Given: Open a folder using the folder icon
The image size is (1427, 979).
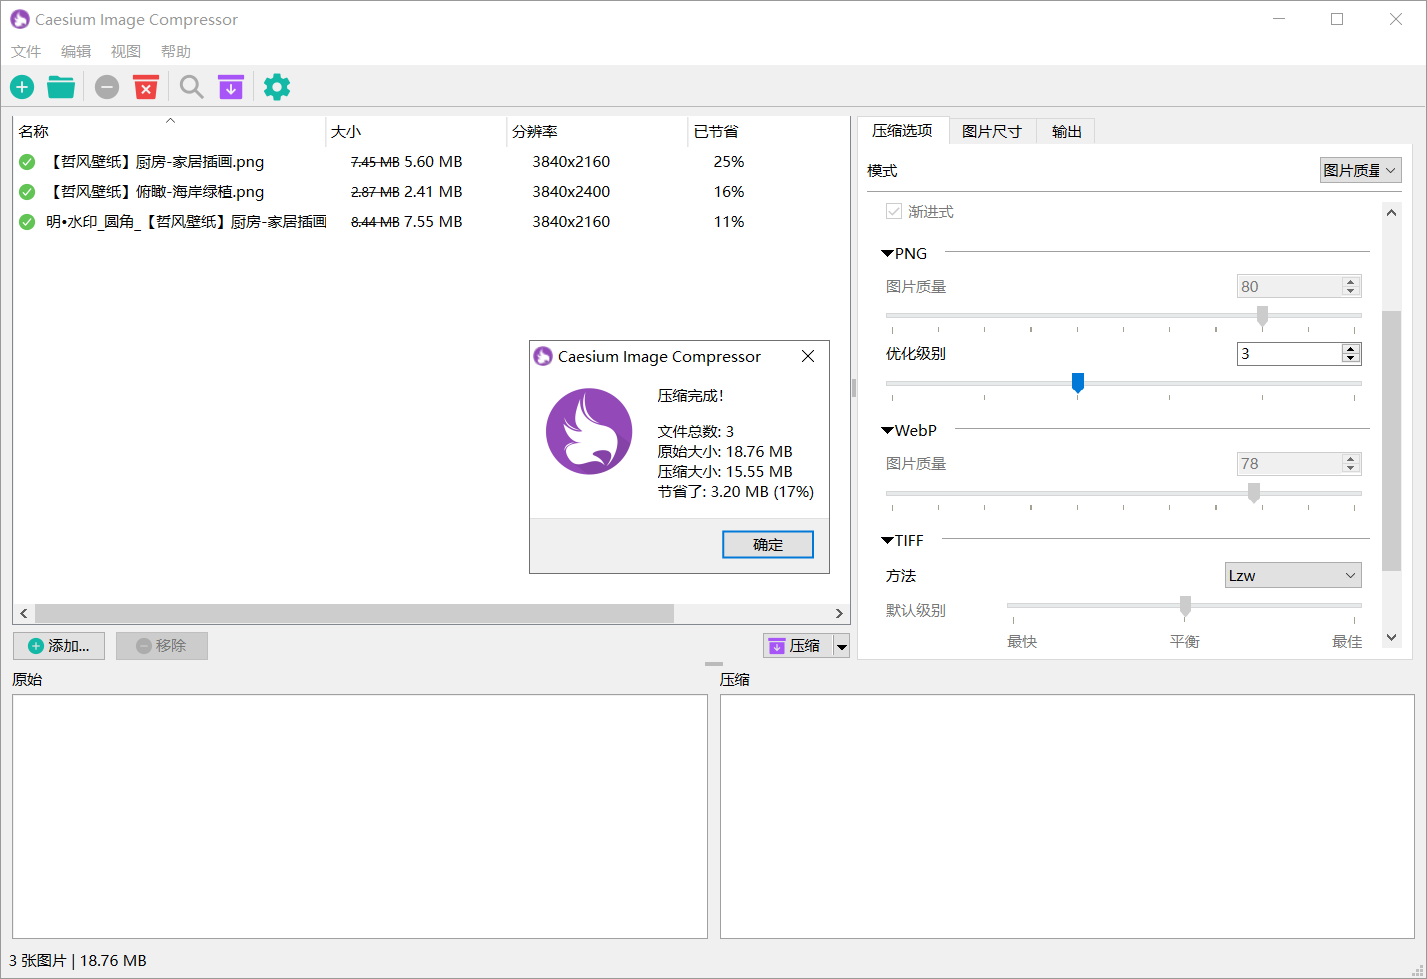Looking at the screenshot, I should tap(61, 87).
